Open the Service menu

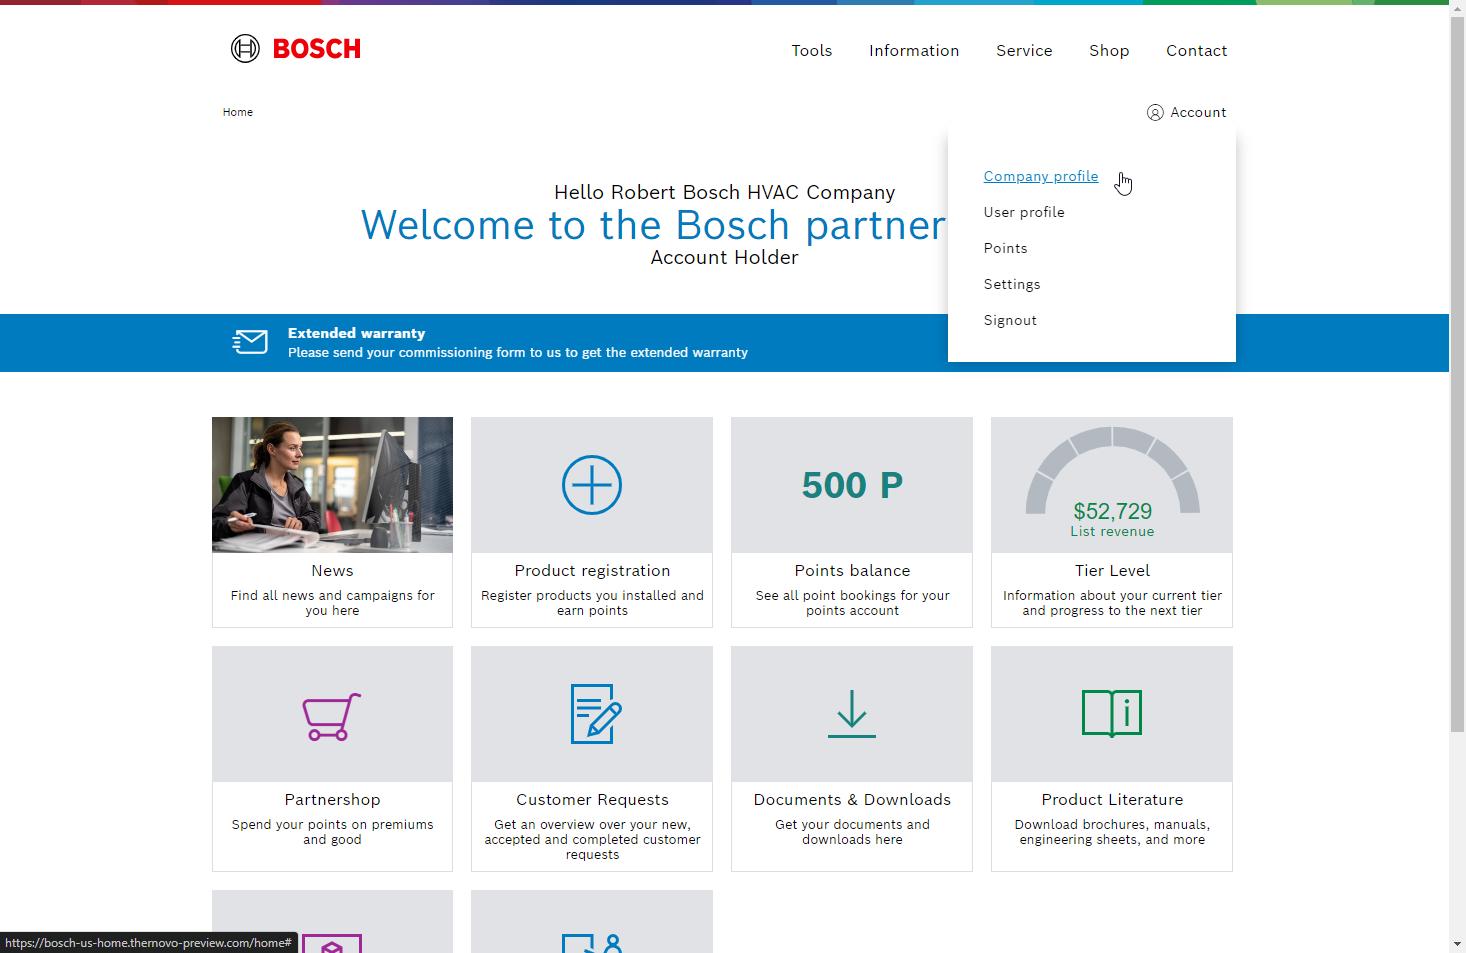(x=1024, y=51)
